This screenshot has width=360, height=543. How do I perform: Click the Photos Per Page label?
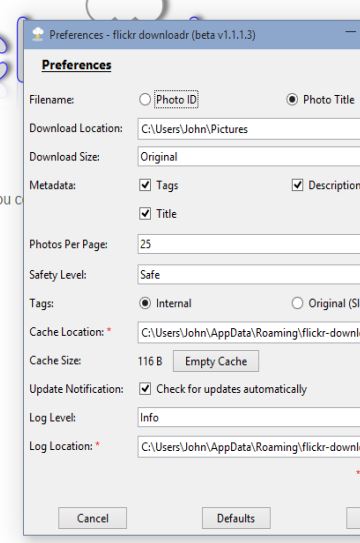point(68,244)
